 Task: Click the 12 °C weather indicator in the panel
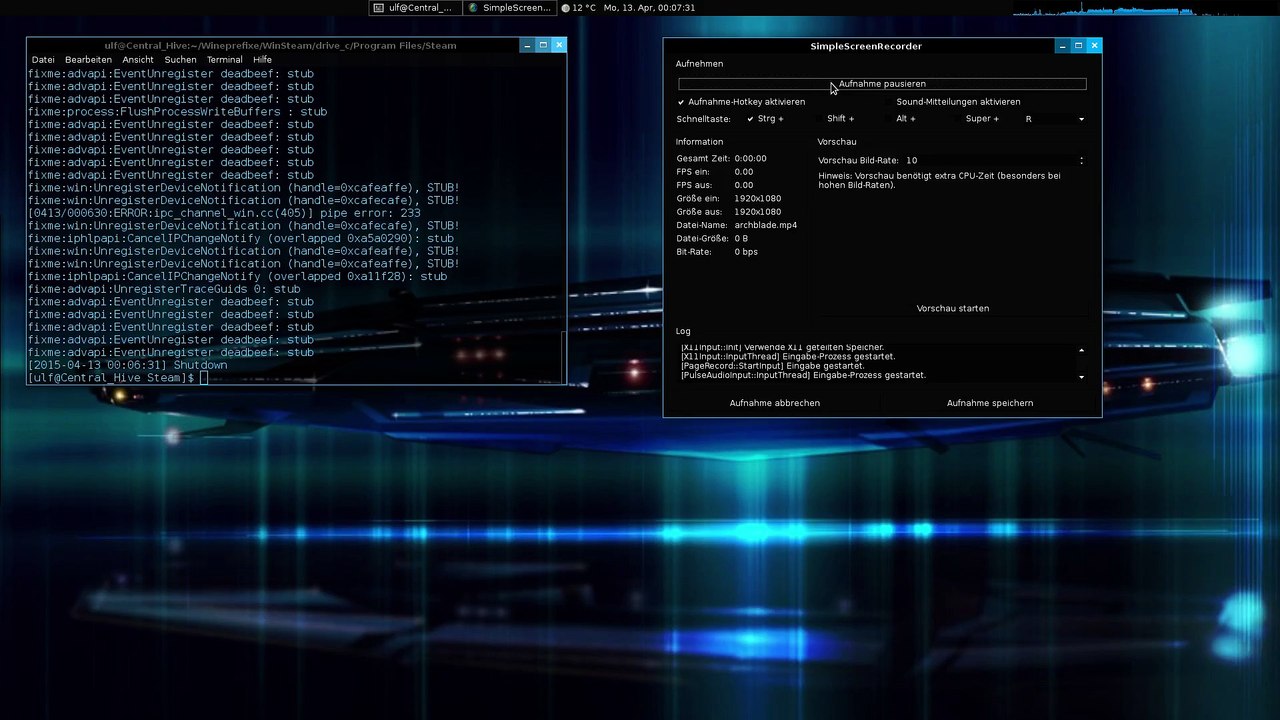(x=579, y=8)
